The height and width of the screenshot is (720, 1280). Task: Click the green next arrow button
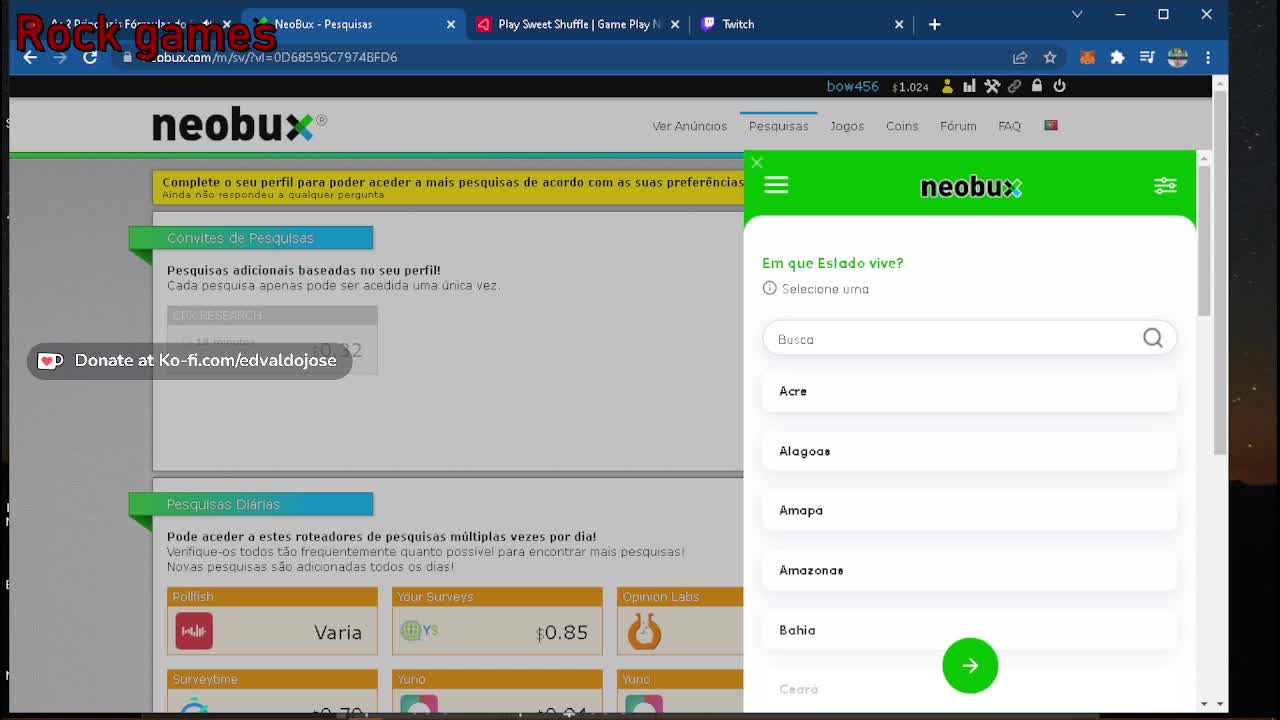pyautogui.click(x=970, y=665)
